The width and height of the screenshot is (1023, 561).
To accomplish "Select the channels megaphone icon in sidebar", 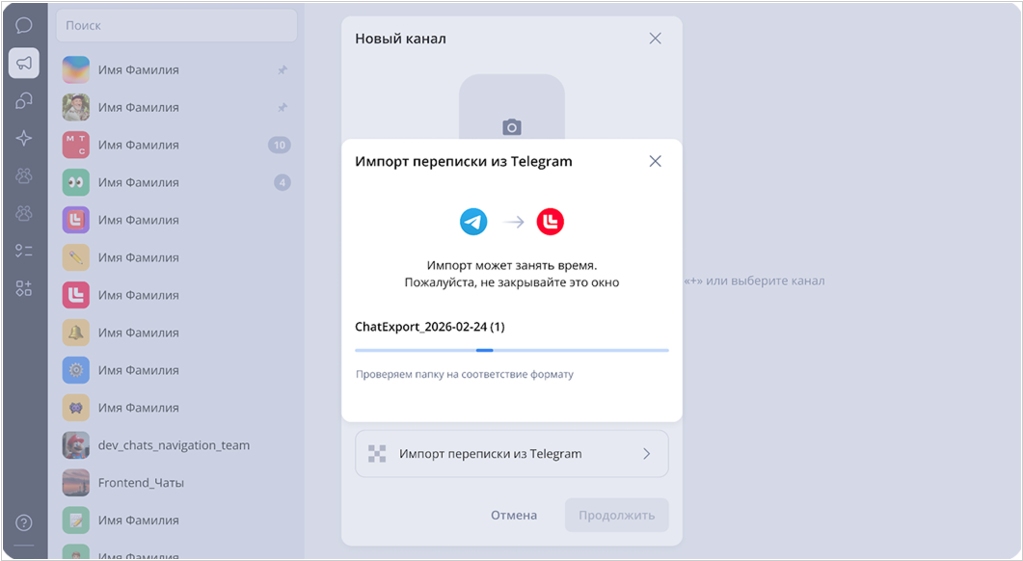I will [x=24, y=63].
